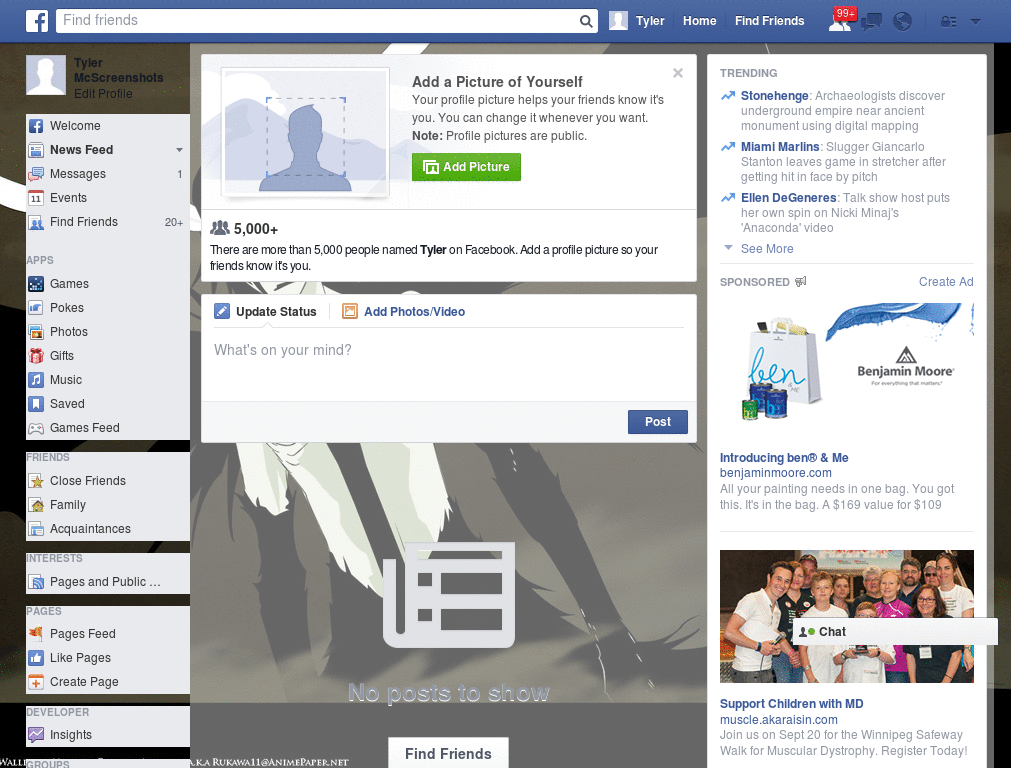
Task: Click the benjaminmoore.com link
Action: pyautogui.click(x=776, y=473)
